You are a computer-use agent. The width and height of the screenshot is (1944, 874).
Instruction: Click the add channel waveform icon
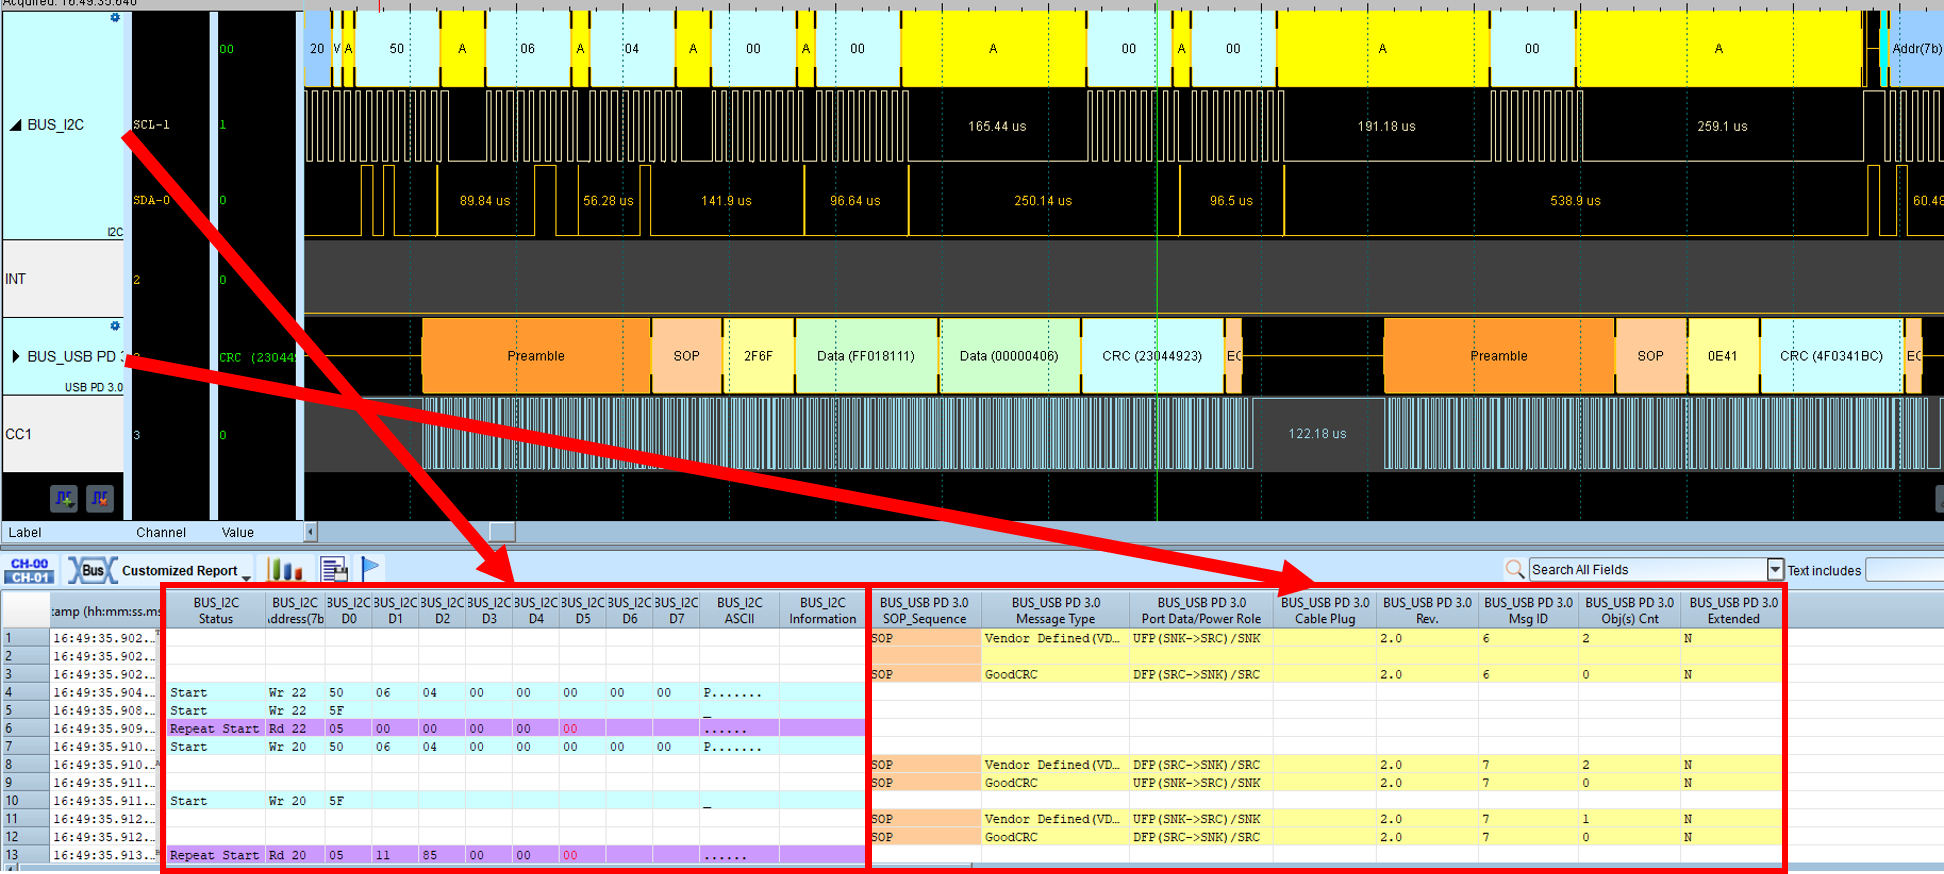point(64,497)
